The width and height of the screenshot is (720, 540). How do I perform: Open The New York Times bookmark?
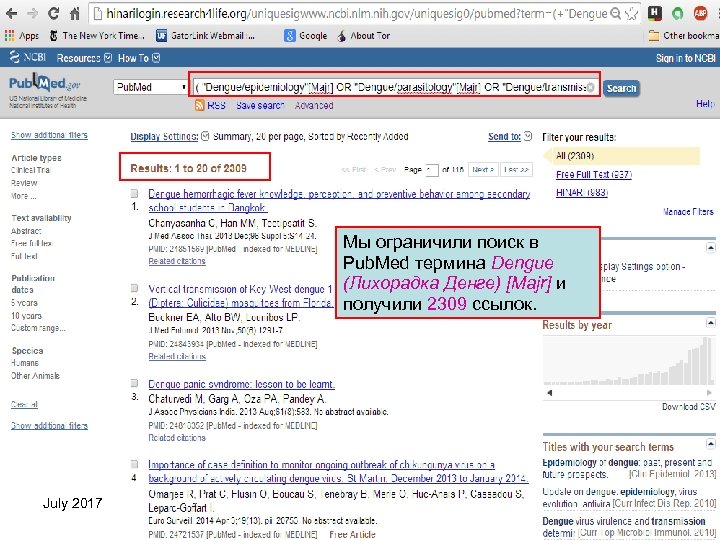tap(96, 35)
